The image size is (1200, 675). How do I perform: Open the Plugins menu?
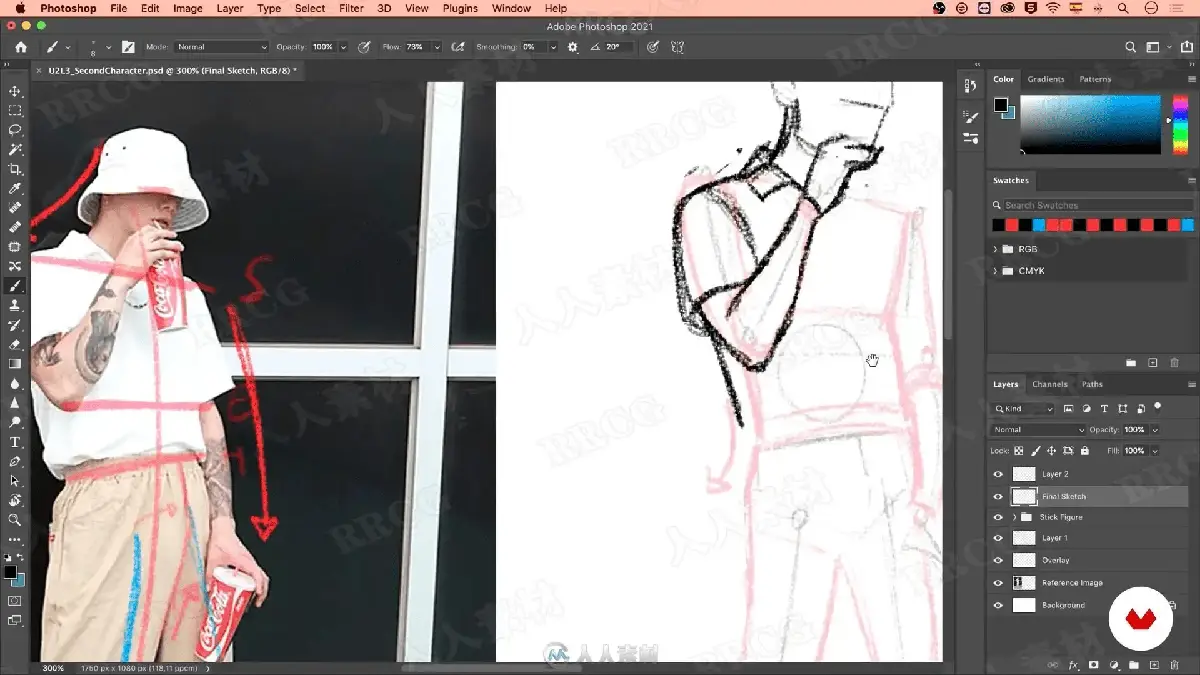point(460,8)
